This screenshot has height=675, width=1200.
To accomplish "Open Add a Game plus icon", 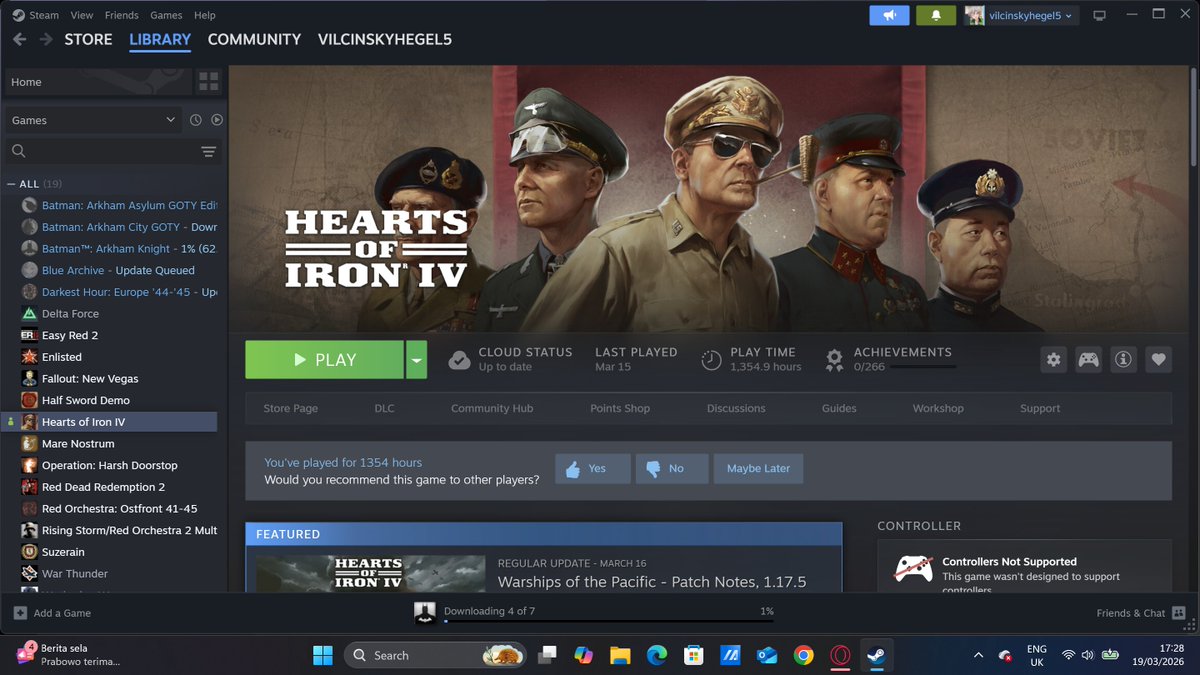I will pos(20,613).
